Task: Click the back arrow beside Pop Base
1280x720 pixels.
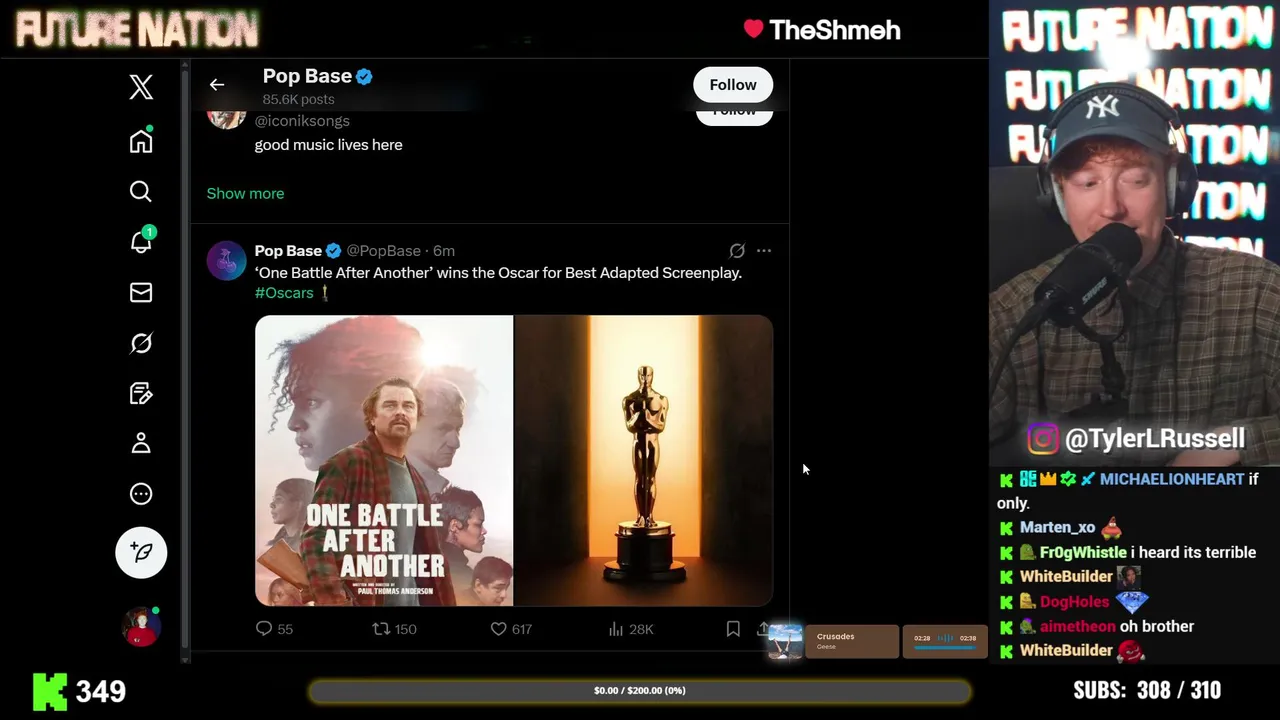Action: coord(217,85)
